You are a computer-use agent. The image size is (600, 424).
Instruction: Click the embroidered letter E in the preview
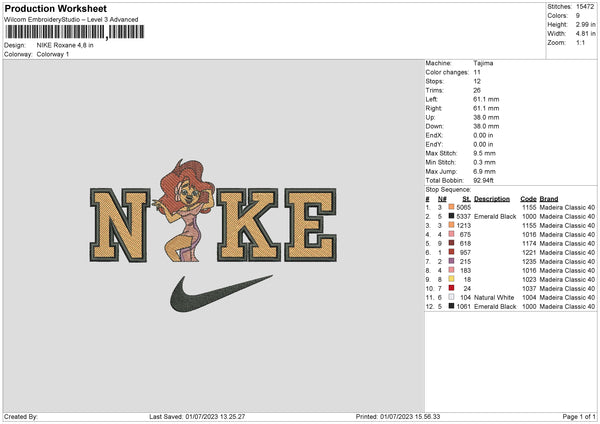click(x=311, y=225)
